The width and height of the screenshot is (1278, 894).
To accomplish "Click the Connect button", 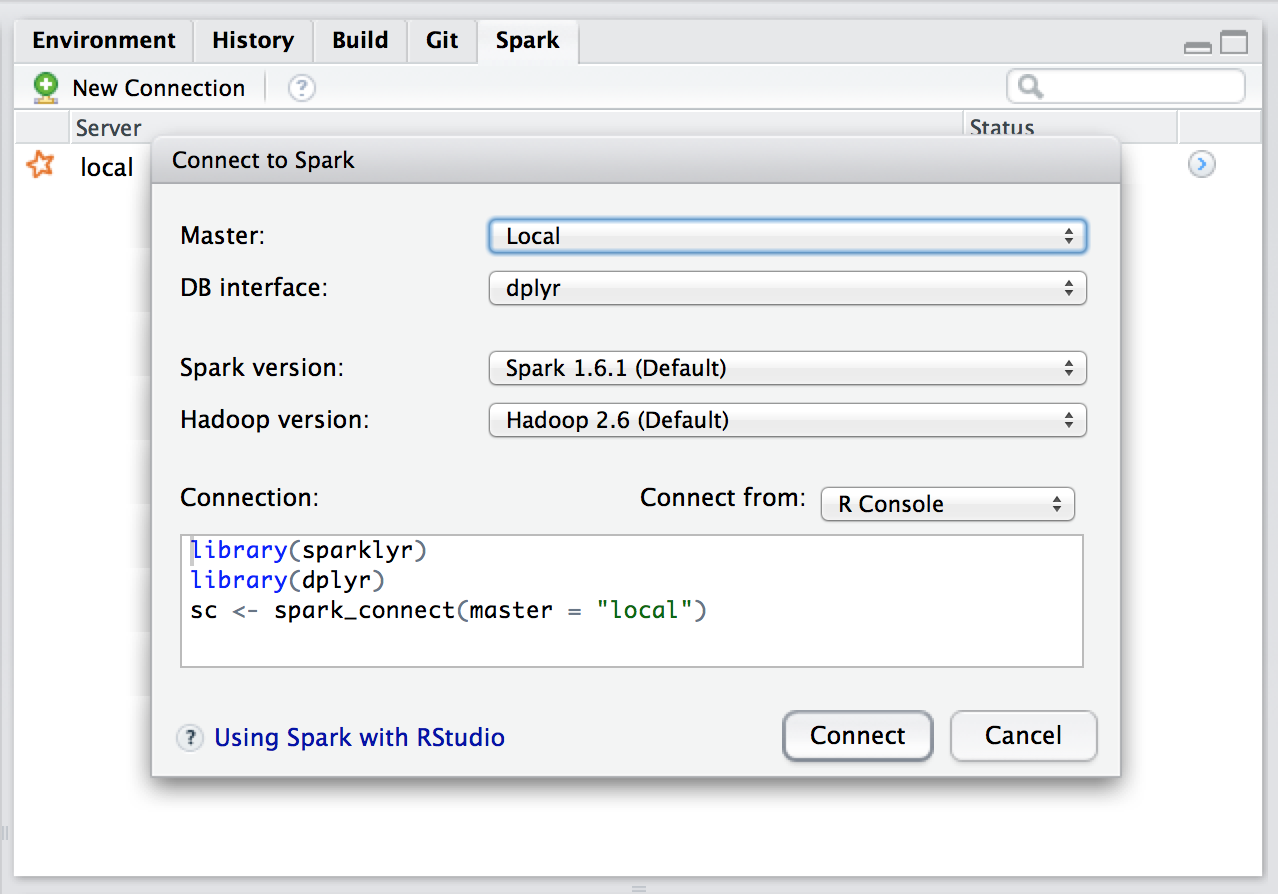I will 858,736.
